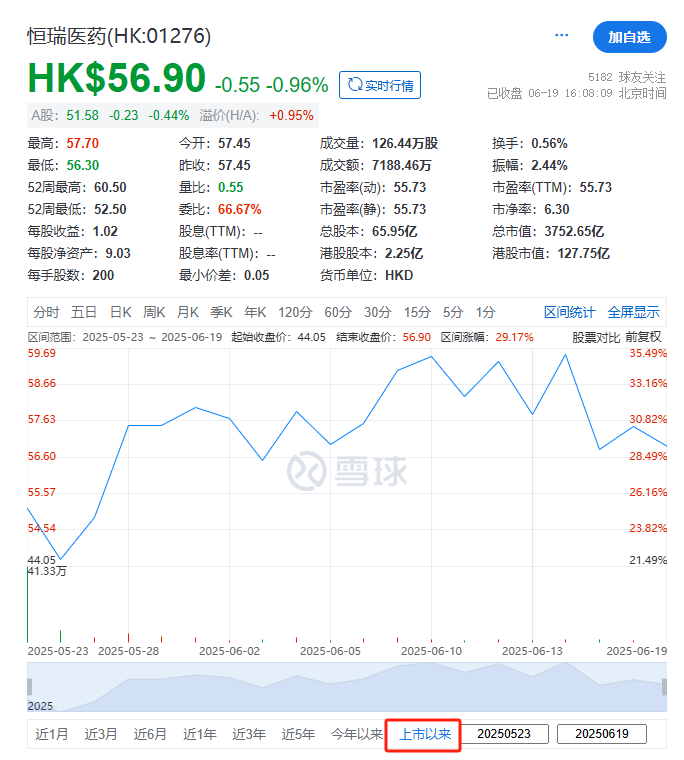Viewport: 684px width, 760px height.
Task: Click the 最高 value 57.70
Action: click(82, 143)
